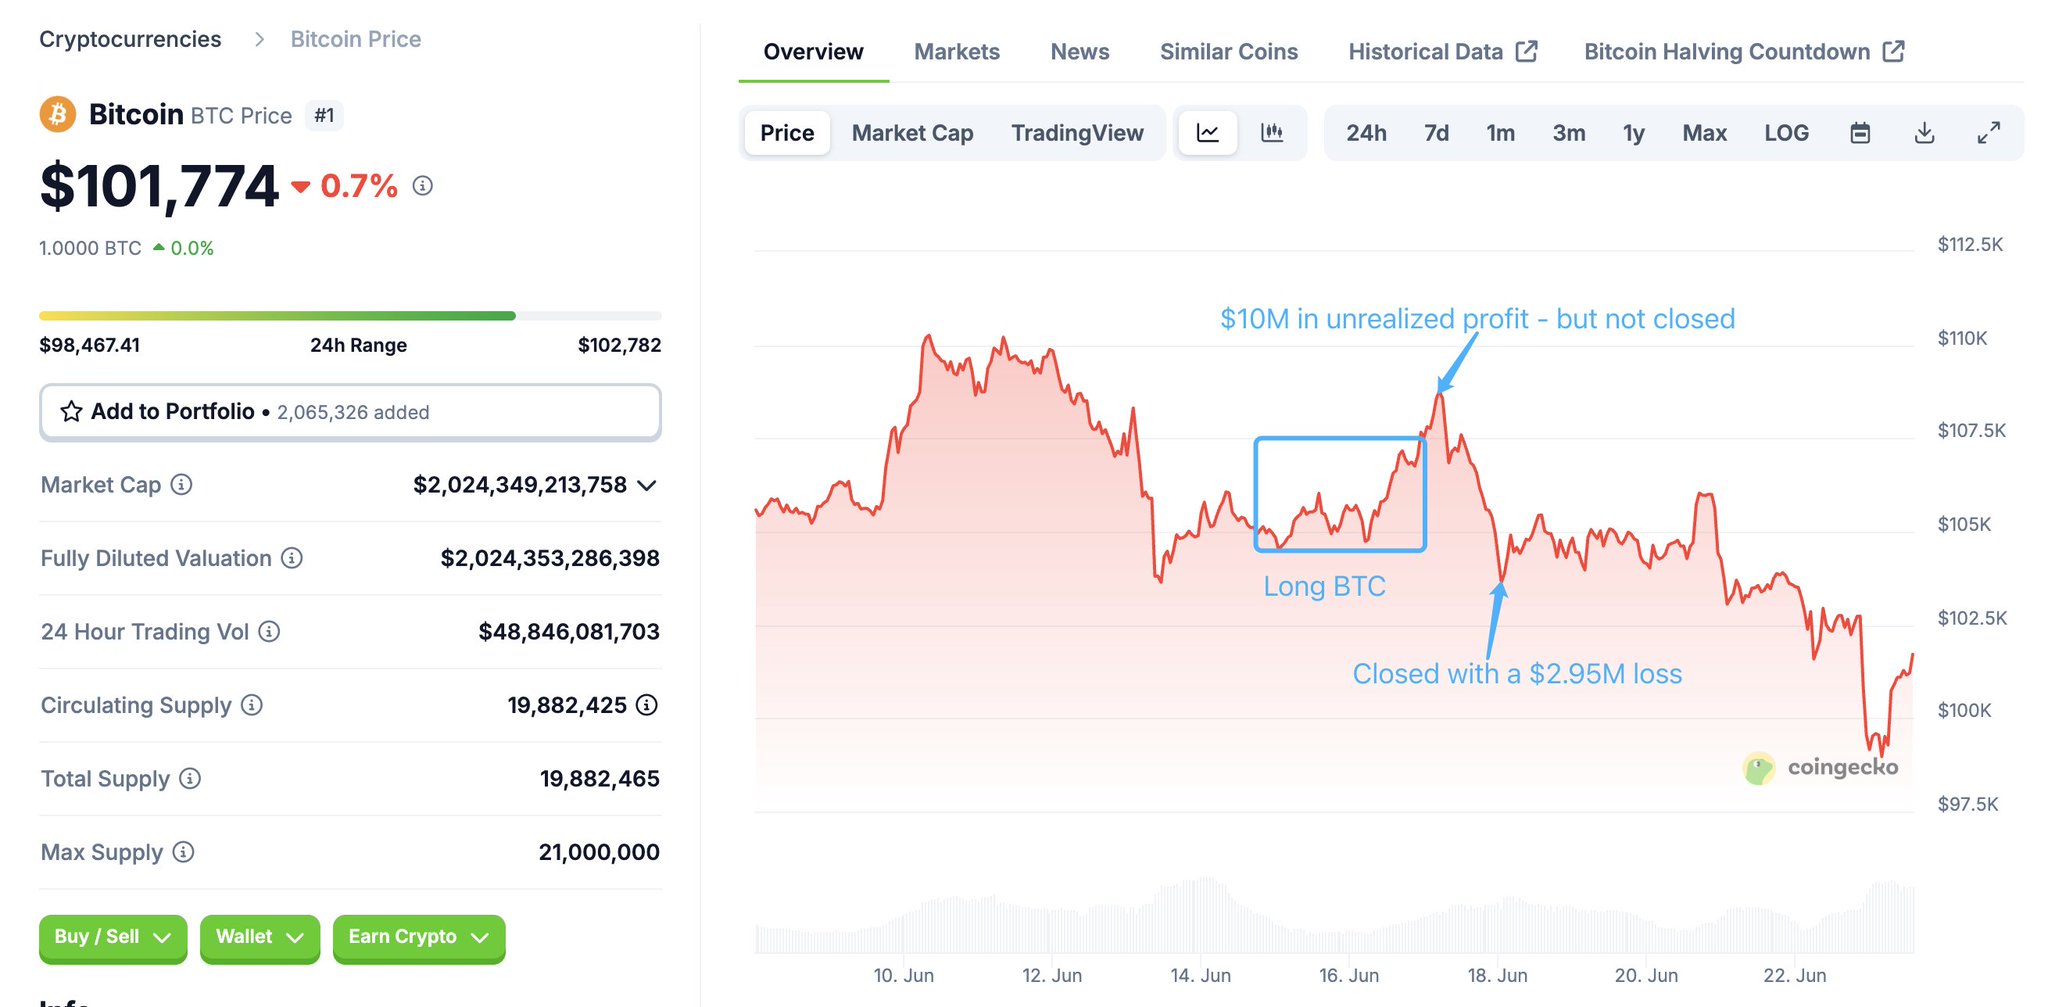Click the 1.0000 BTC conversion text
The height and width of the screenshot is (1007, 2048).
click(90, 248)
